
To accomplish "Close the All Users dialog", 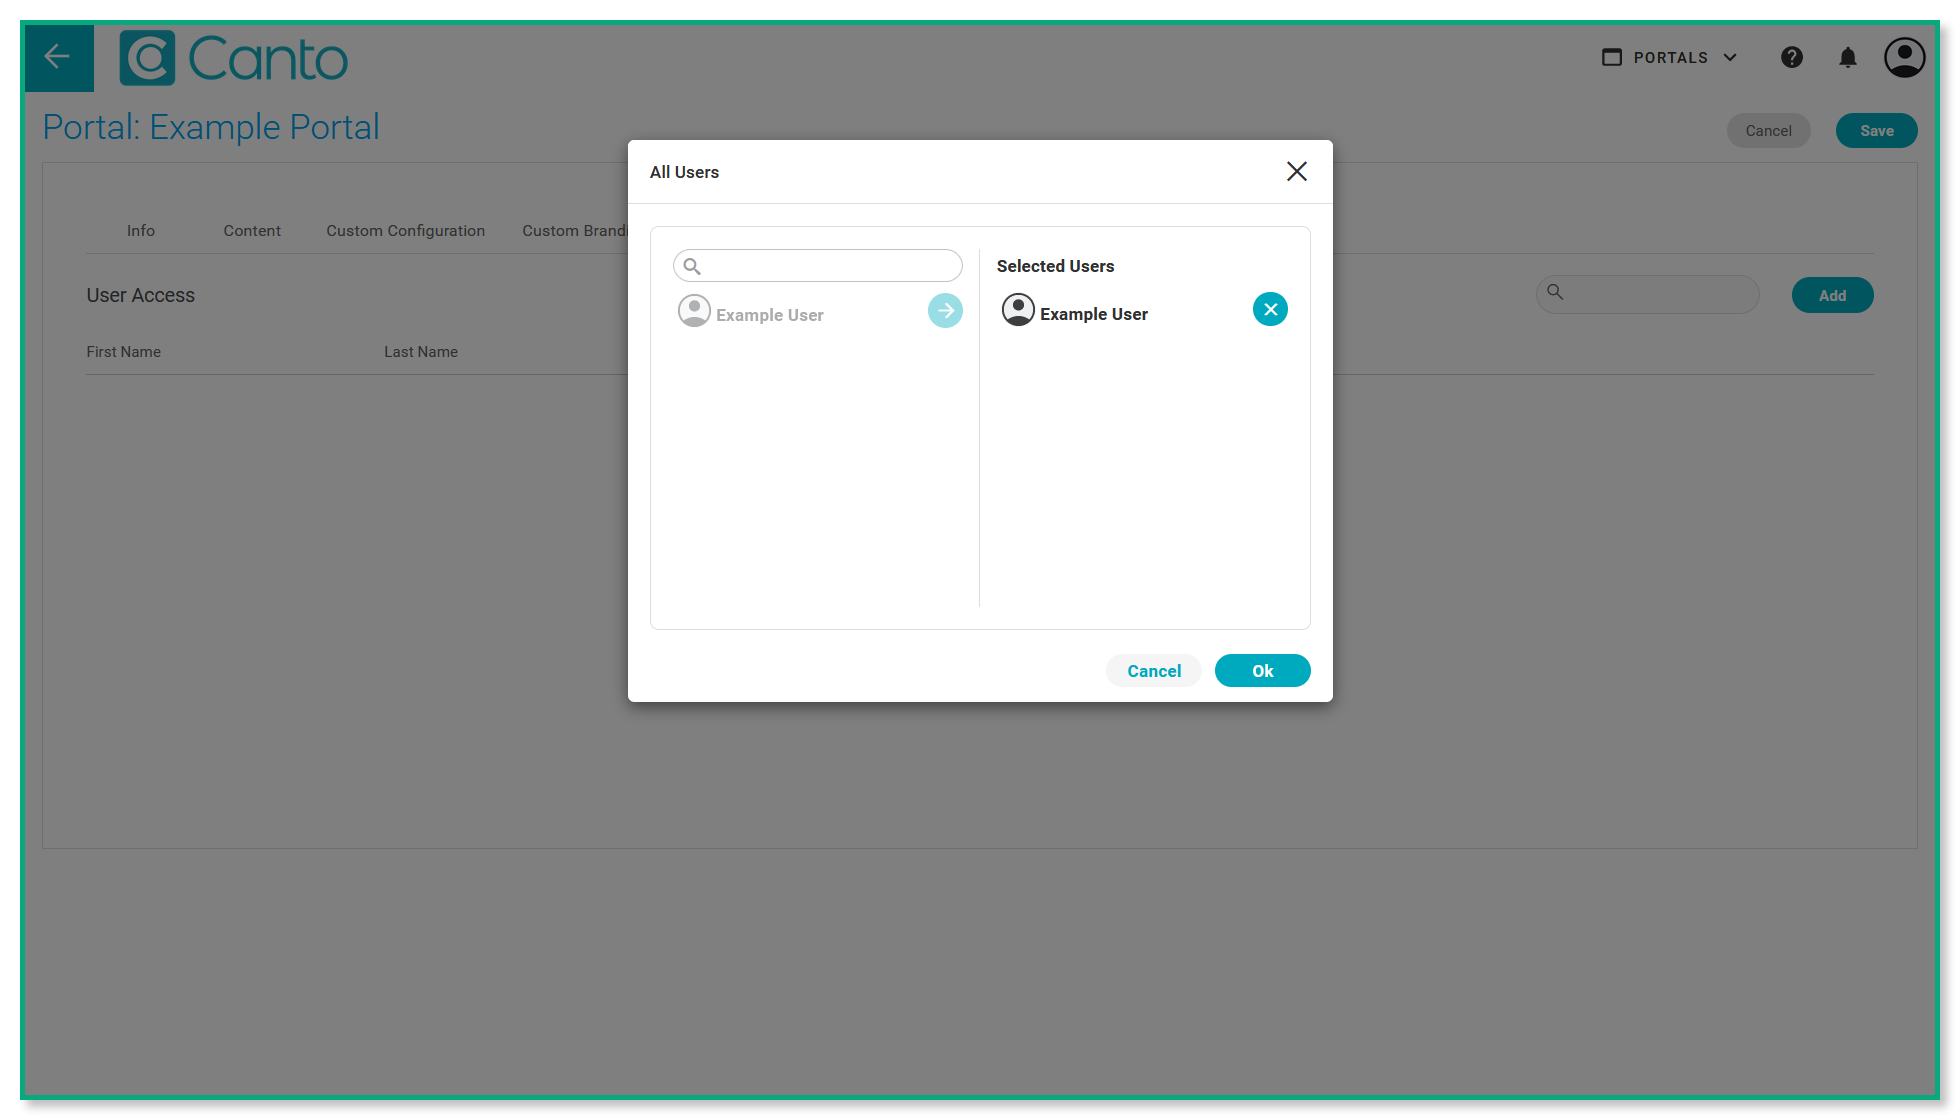I will (1296, 171).
